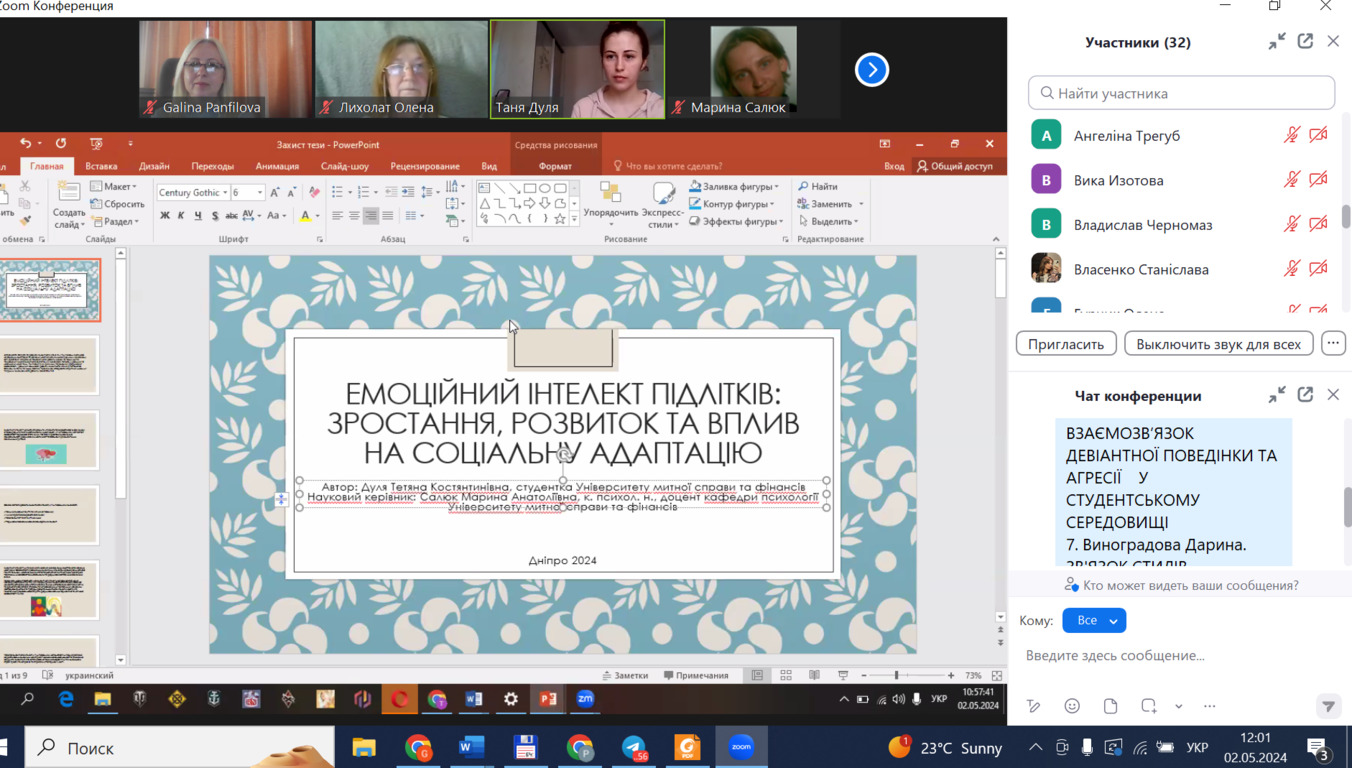Toggle bold Ж formatting
Screen dimensions: 1352x768
[164, 216]
